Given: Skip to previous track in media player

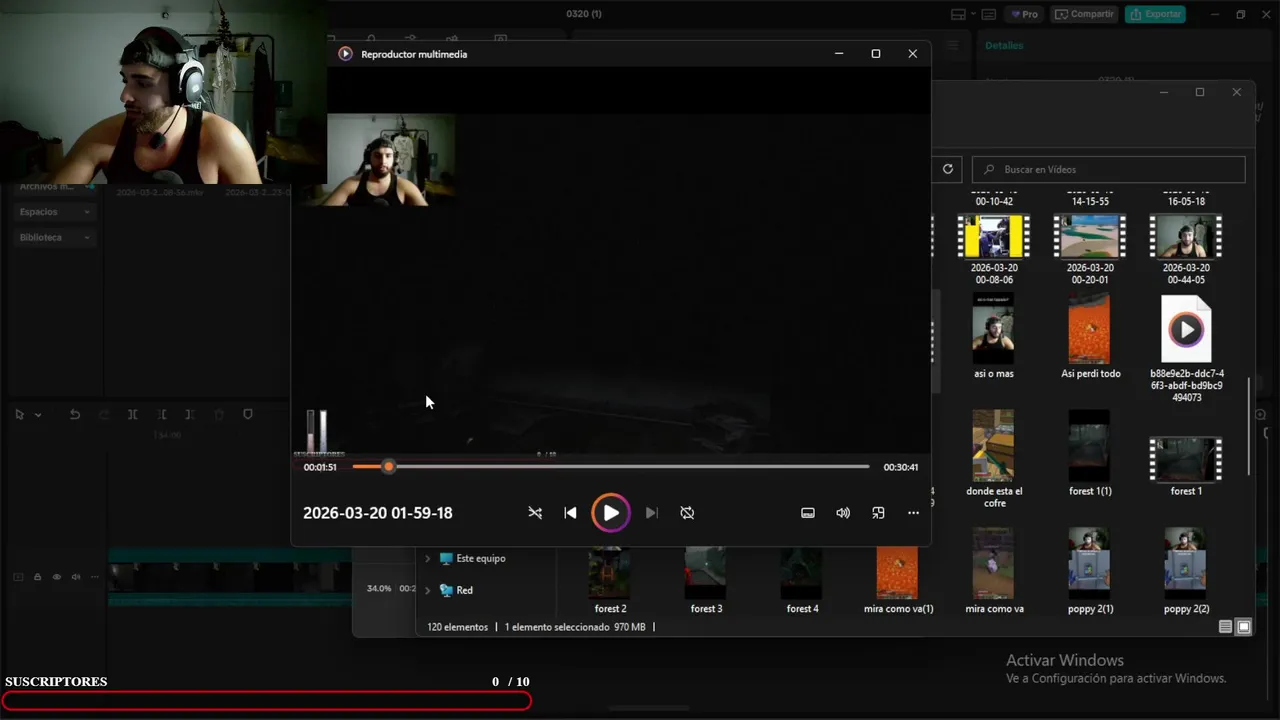Looking at the screenshot, I should 570,513.
